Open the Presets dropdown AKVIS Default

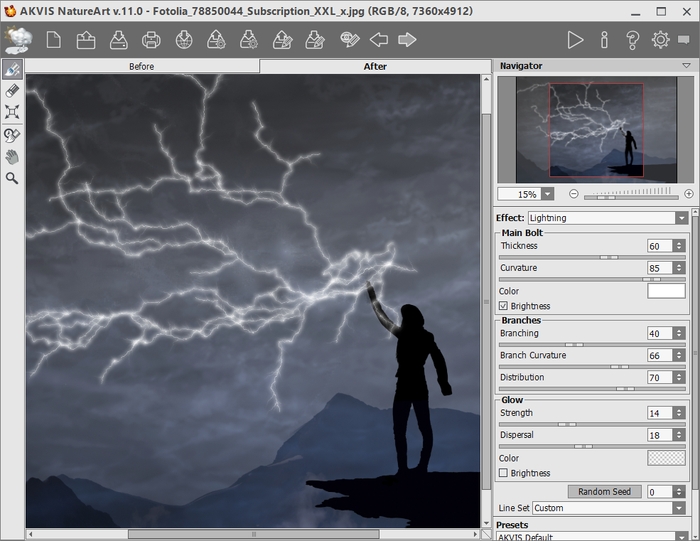(x=592, y=537)
